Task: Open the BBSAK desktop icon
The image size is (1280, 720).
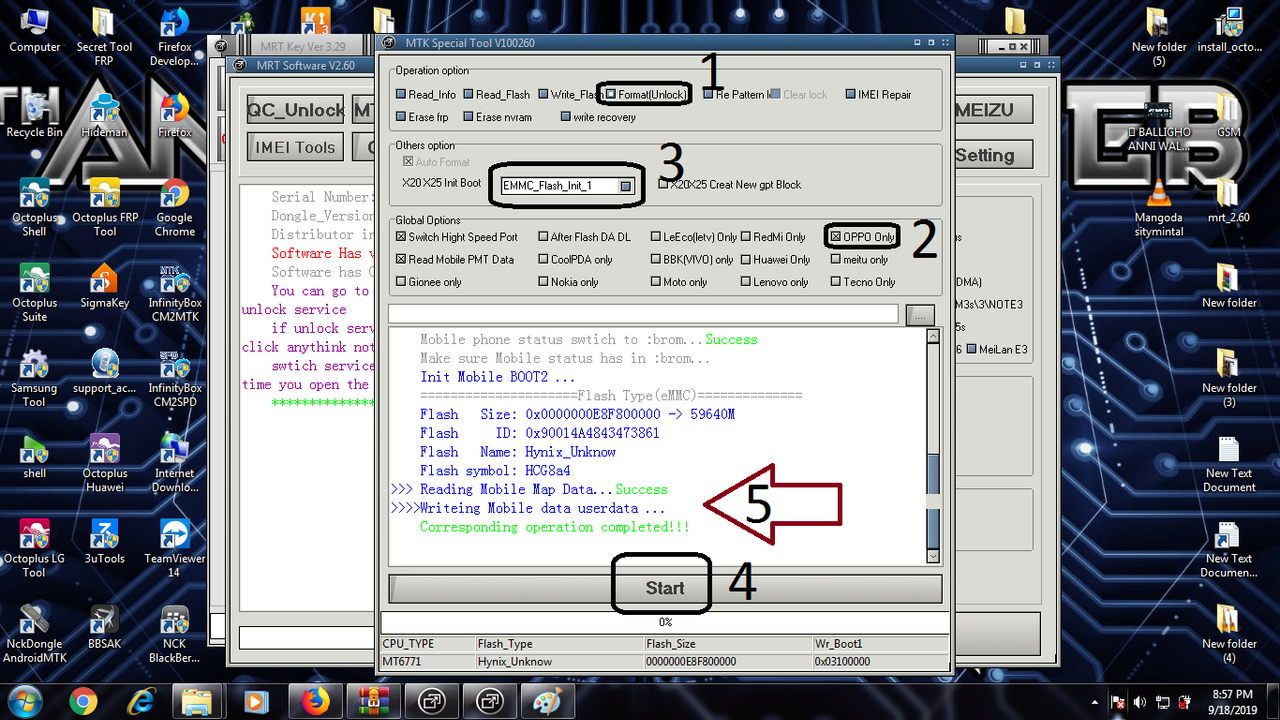Action: click(105, 627)
